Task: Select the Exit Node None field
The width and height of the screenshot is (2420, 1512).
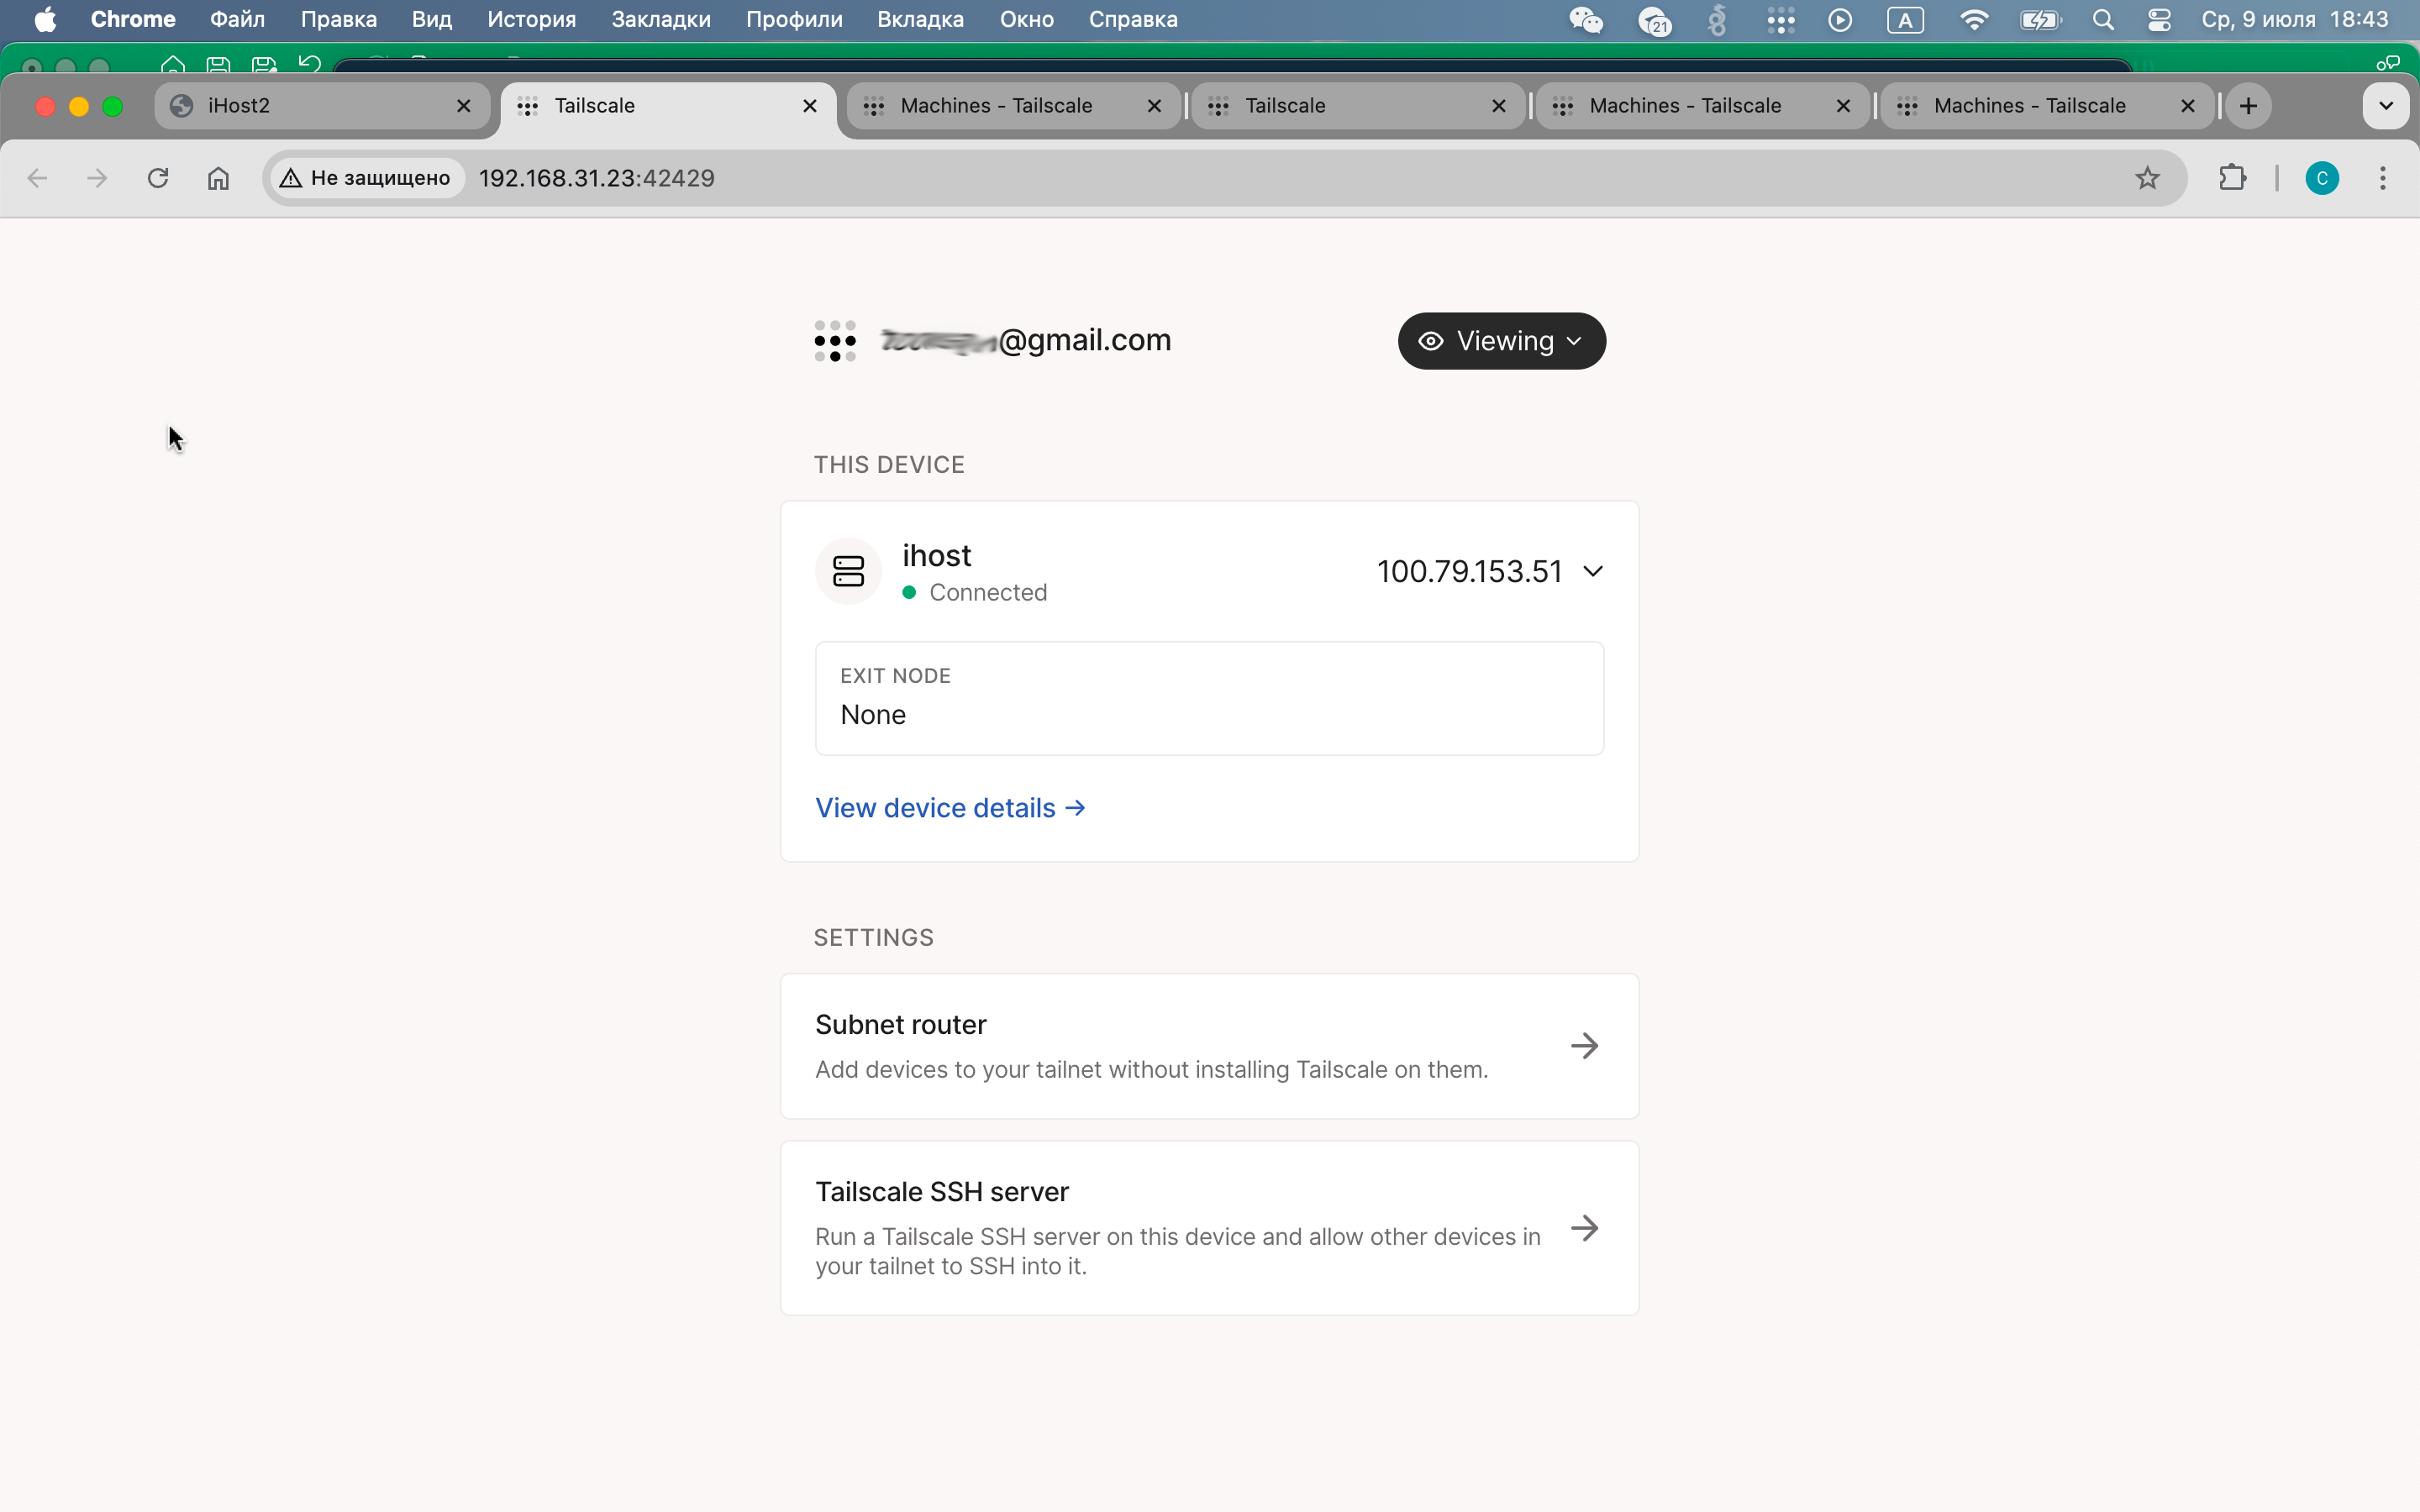Action: [x=1209, y=698]
